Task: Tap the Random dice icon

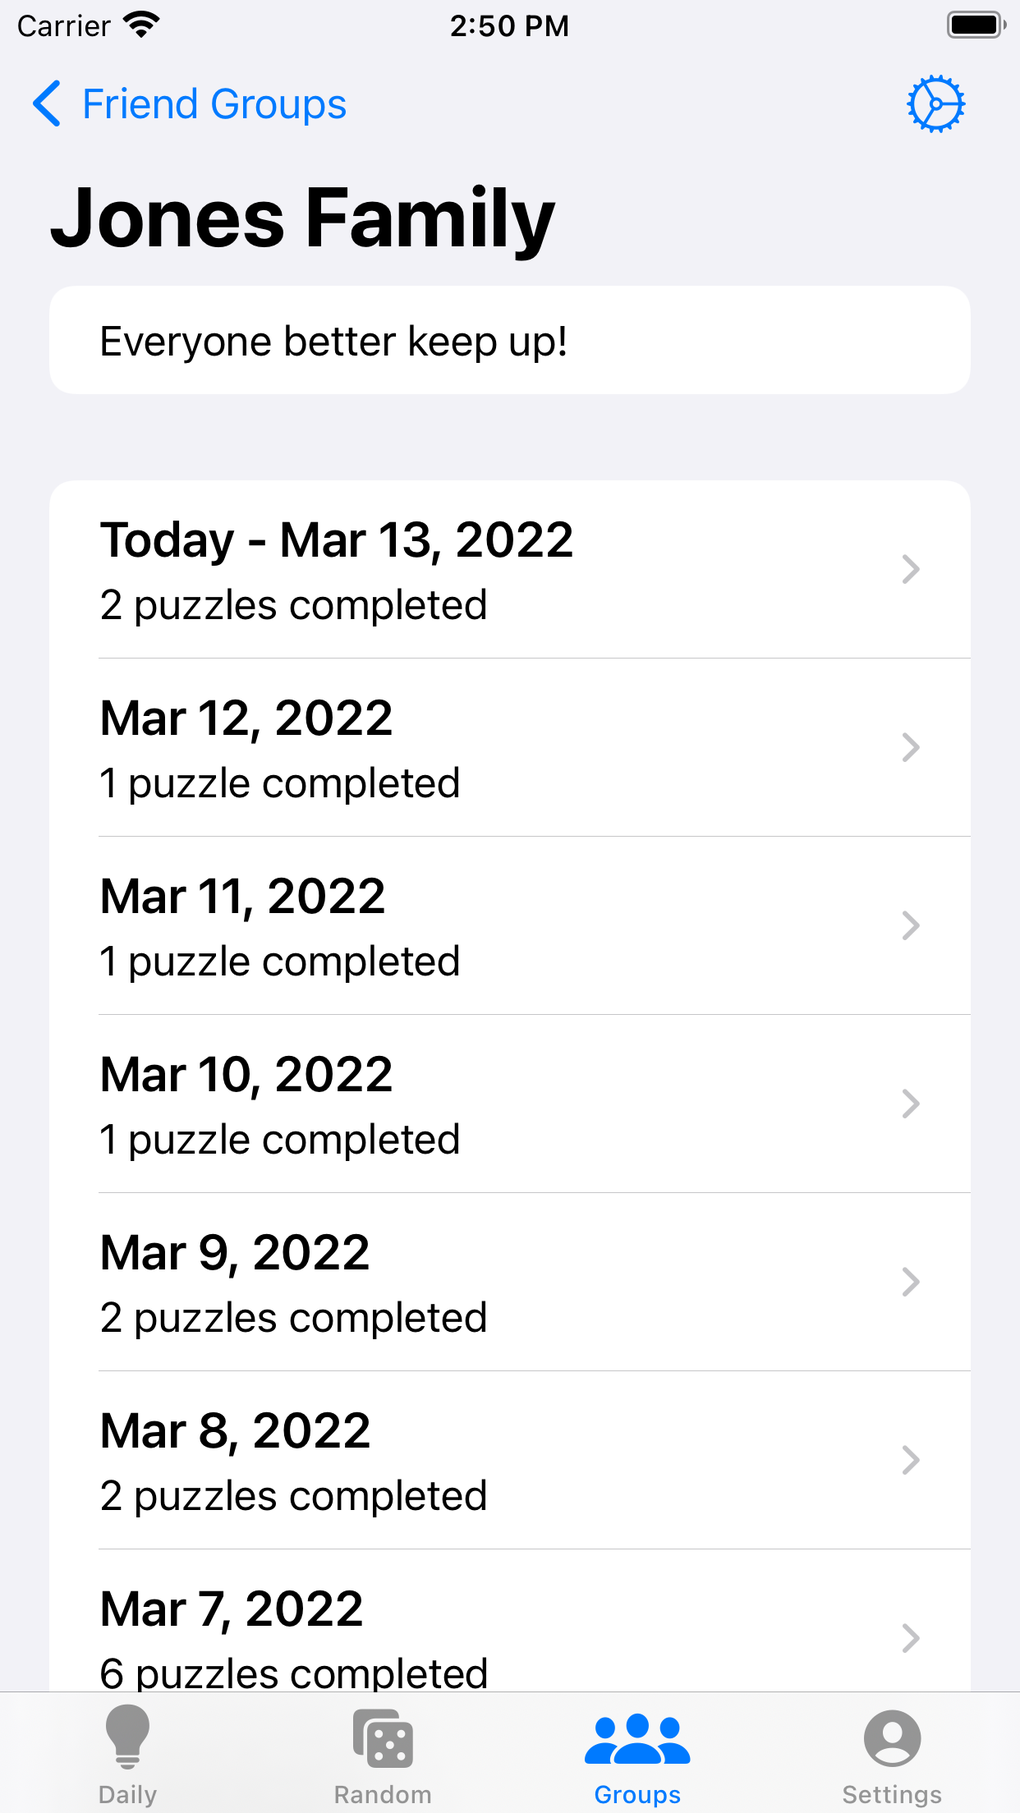Action: [383, 1738]
